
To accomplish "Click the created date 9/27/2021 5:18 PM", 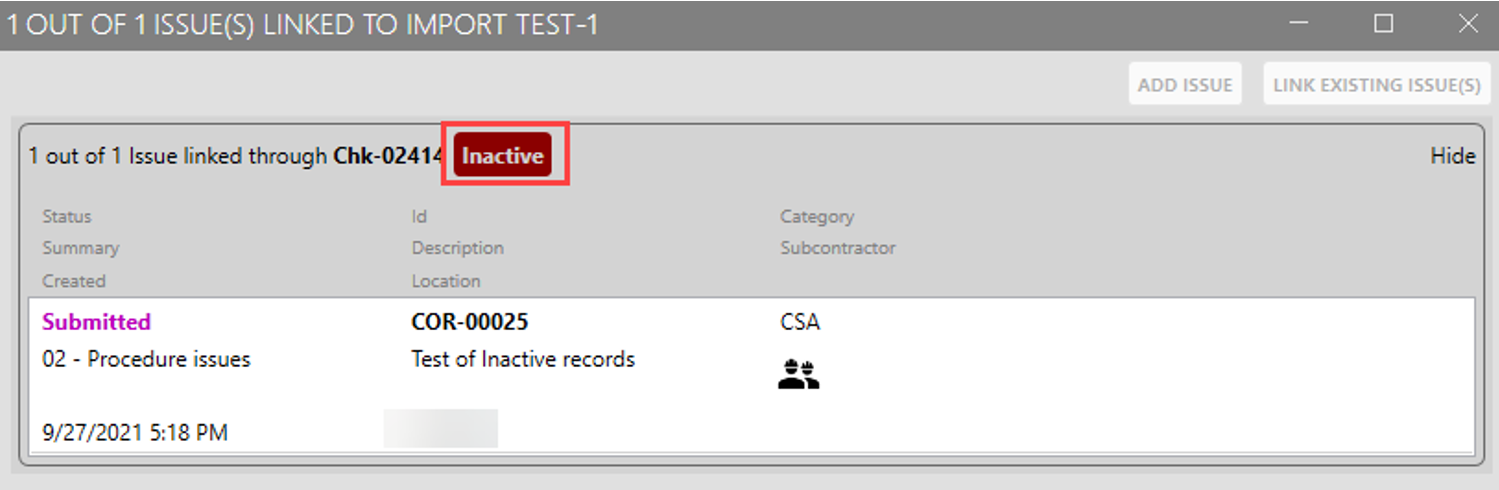I will click(135, 433).
